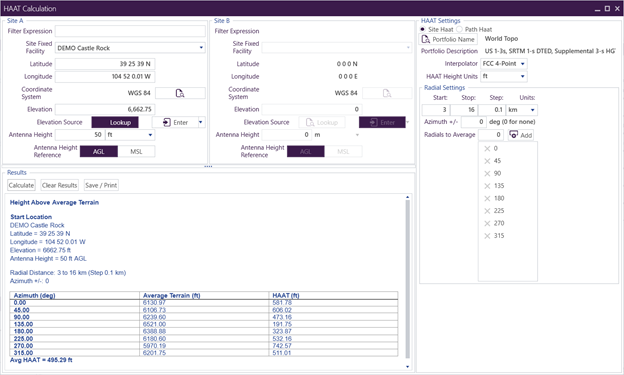Open Site A antenna height units dropdown
The width and height of the screenshot is (624, 375).
[150, 135]
